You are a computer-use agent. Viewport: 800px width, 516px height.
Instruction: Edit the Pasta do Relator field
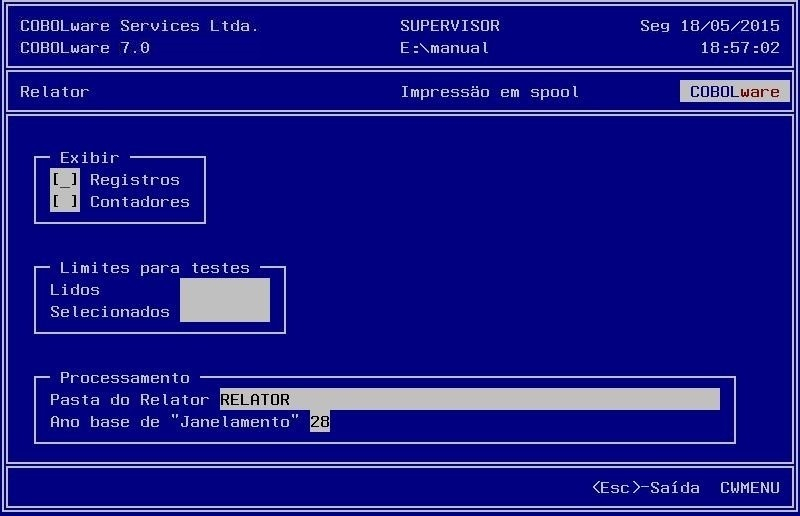click(x=470, y=399)
